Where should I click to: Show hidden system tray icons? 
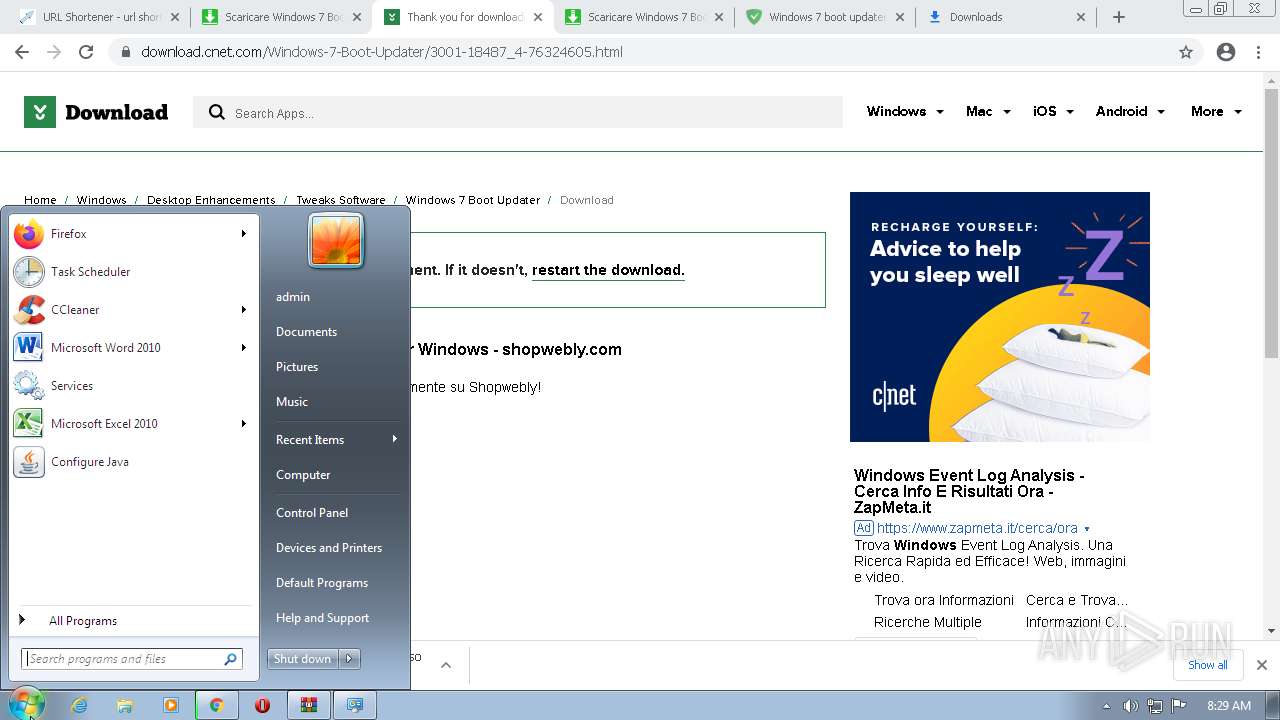click(x=1106, y=705)
